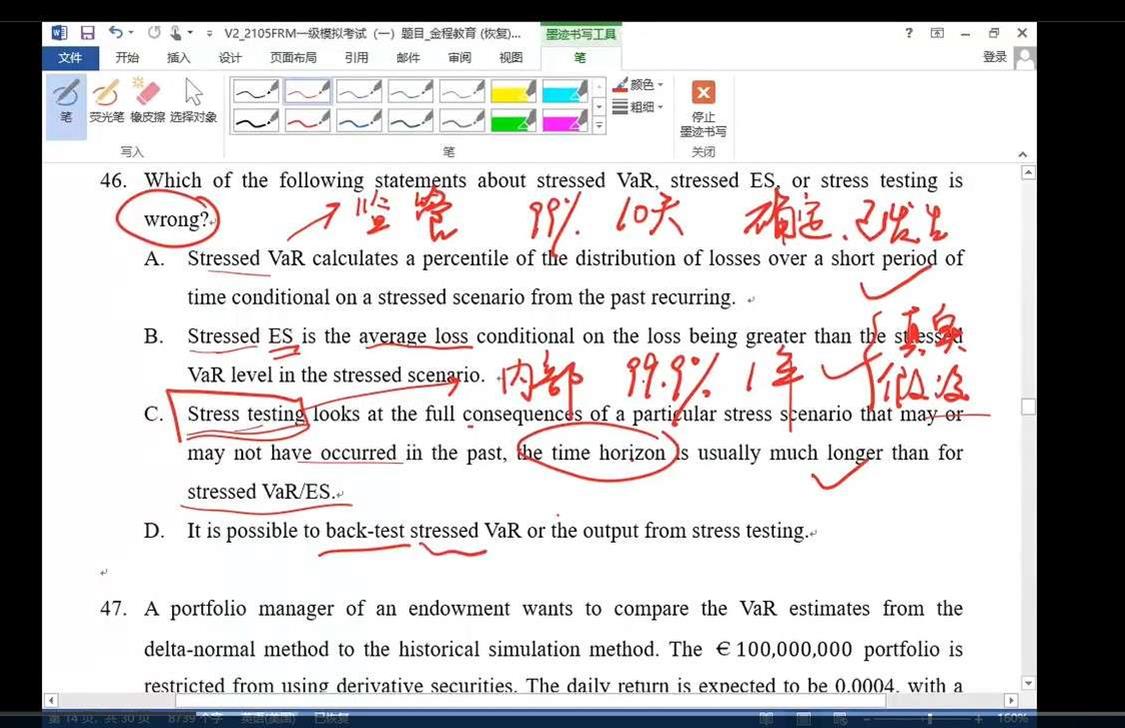The width and height of the screenshot is (1125, 728).
Task: Undo the last ink stroke
Action: pos(116,32)
